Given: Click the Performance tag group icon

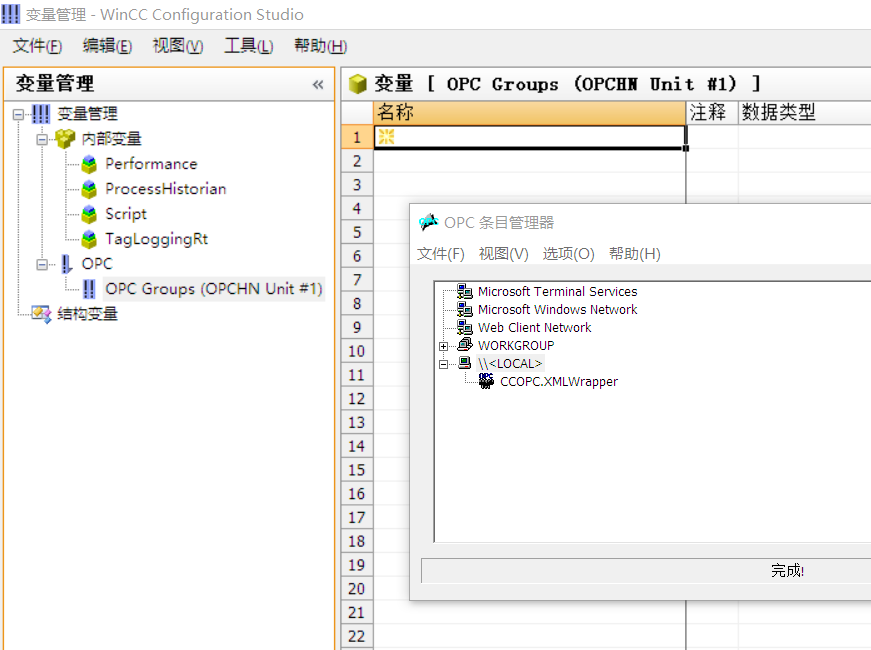Looking at the screenshot, I should click(89, 164).
